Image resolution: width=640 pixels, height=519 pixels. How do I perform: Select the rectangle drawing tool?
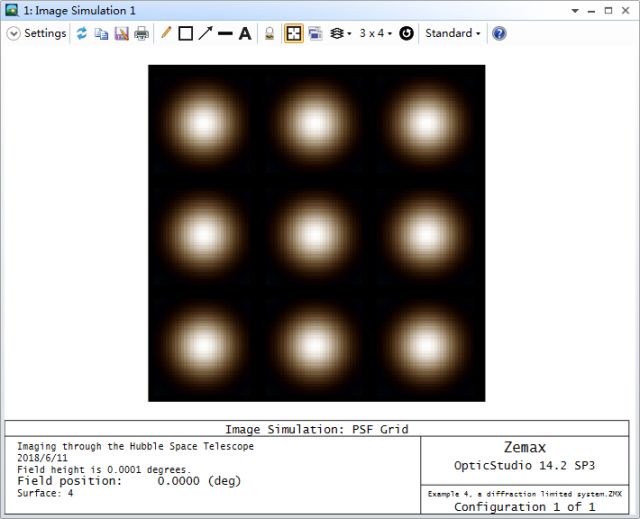[x=185, y=33]
